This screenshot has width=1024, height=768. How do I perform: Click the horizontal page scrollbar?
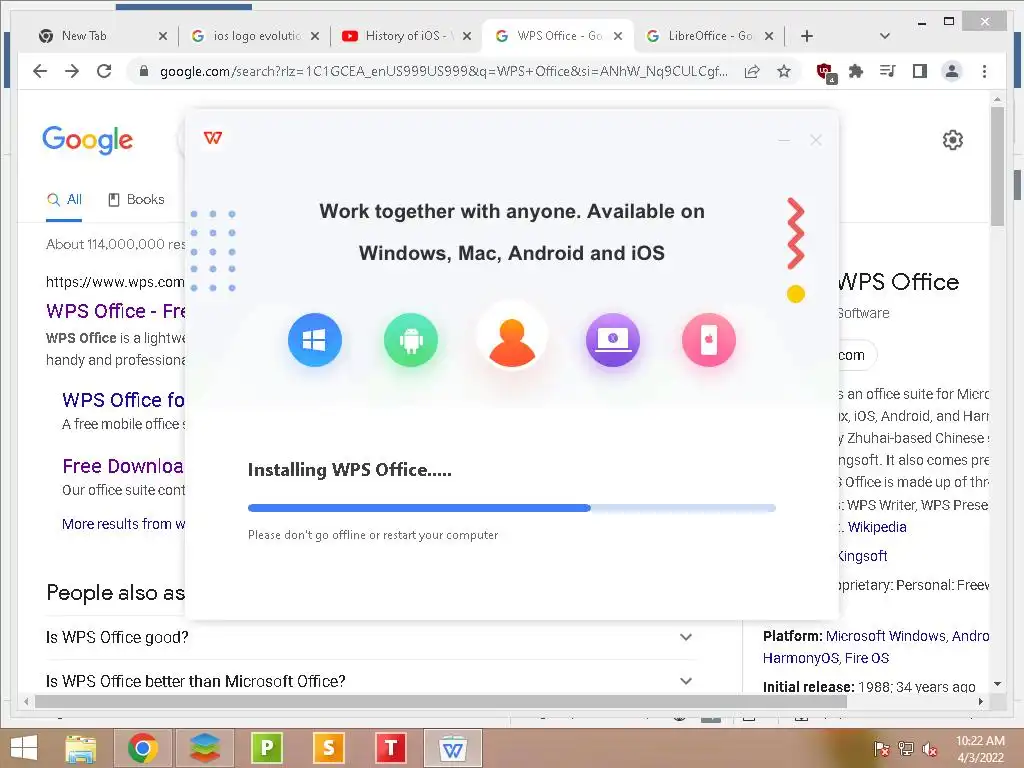[441, 701]
